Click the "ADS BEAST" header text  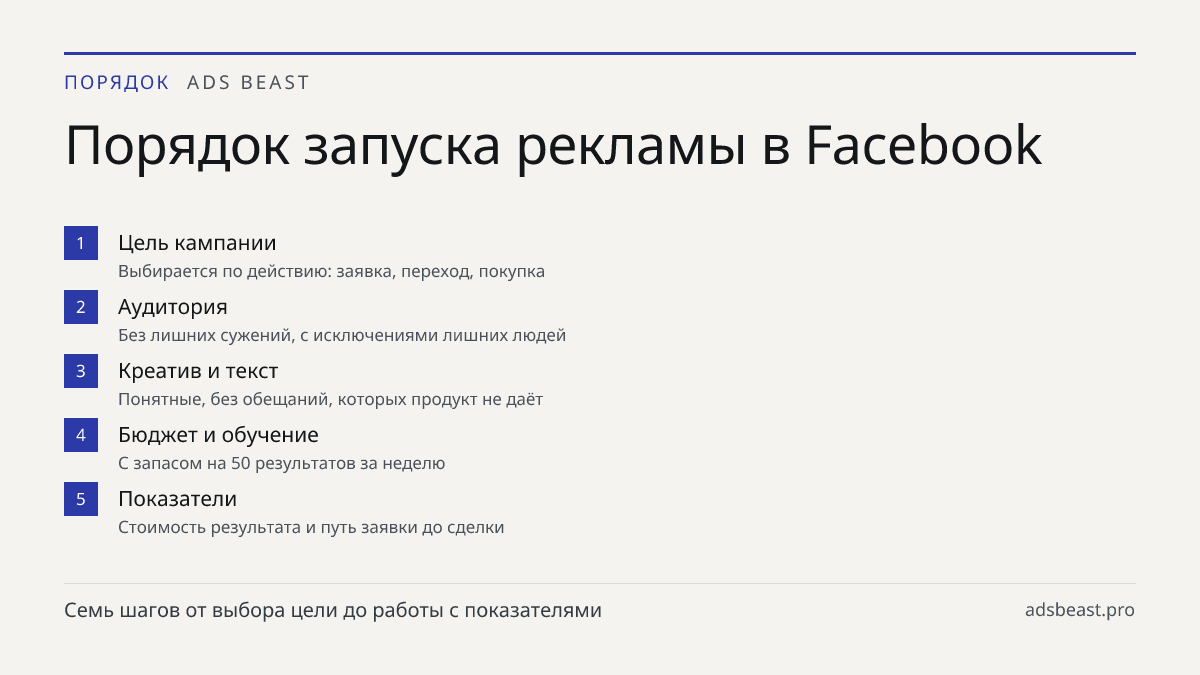point(249,83)
